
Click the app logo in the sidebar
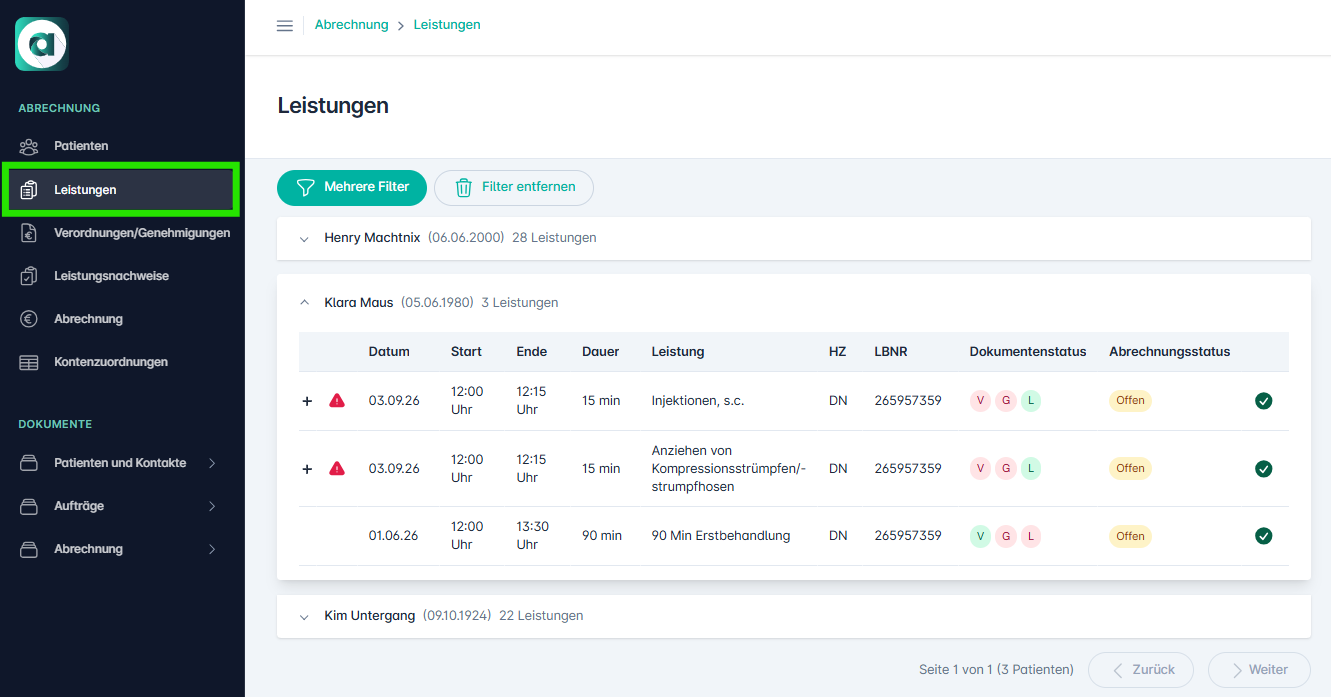(42, 44)
